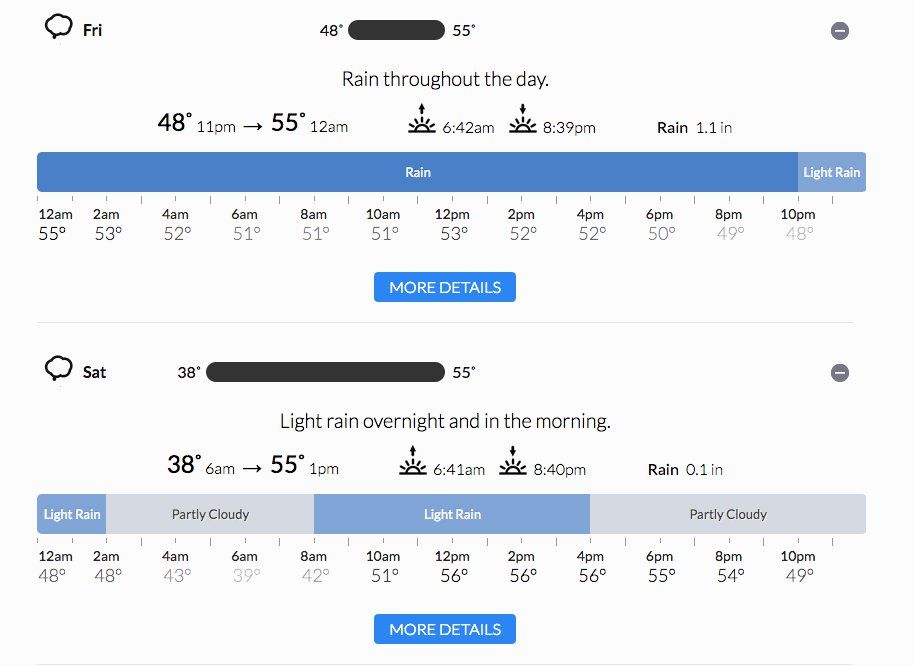
Task: Select Friday's Light Rain timeline segment
Action: 831,172
